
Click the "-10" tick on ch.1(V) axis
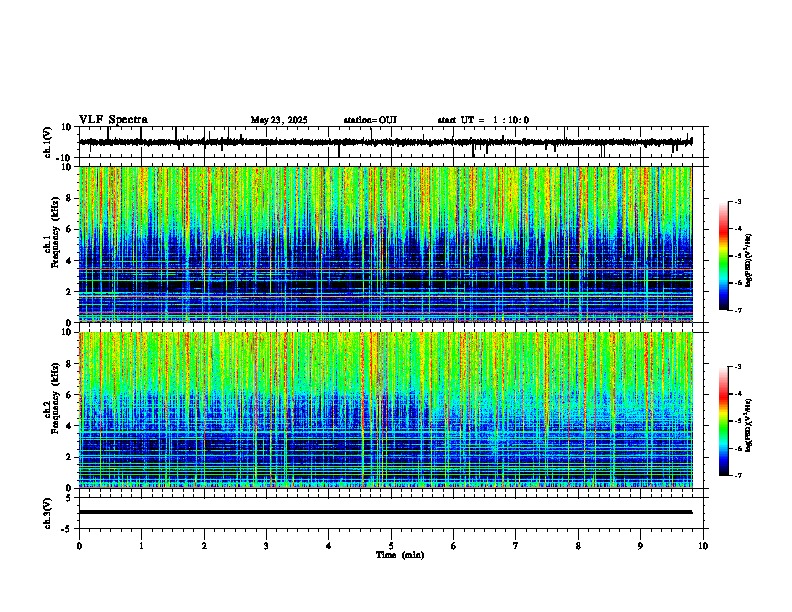coord(65,158)
